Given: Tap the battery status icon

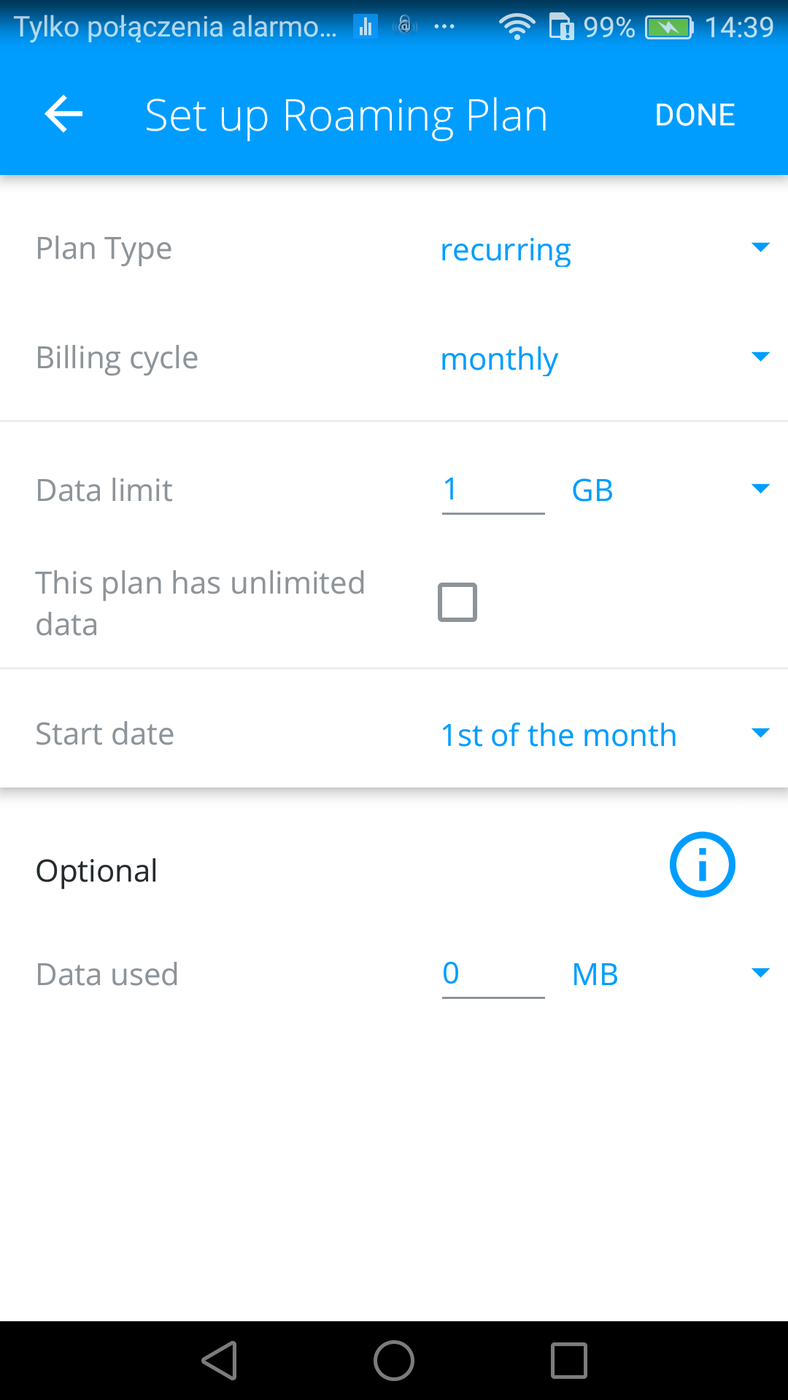Looking at the screenshot, I should pos(668,27).
